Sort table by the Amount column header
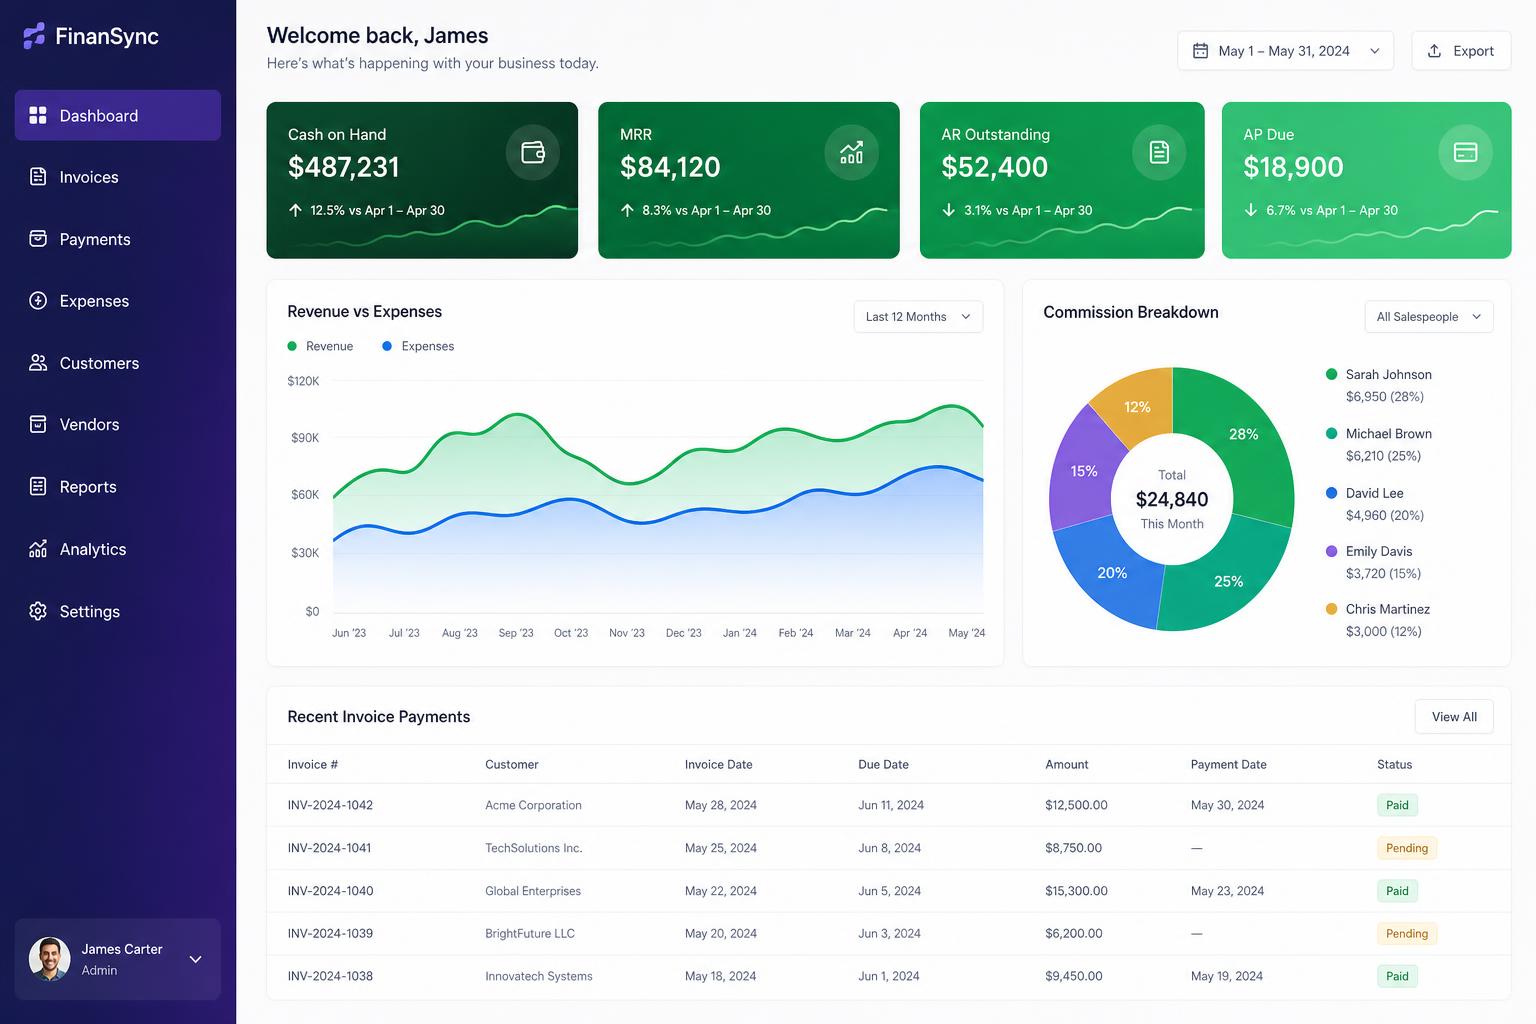This screenshot has height=1024, width=1536. 1067,765
